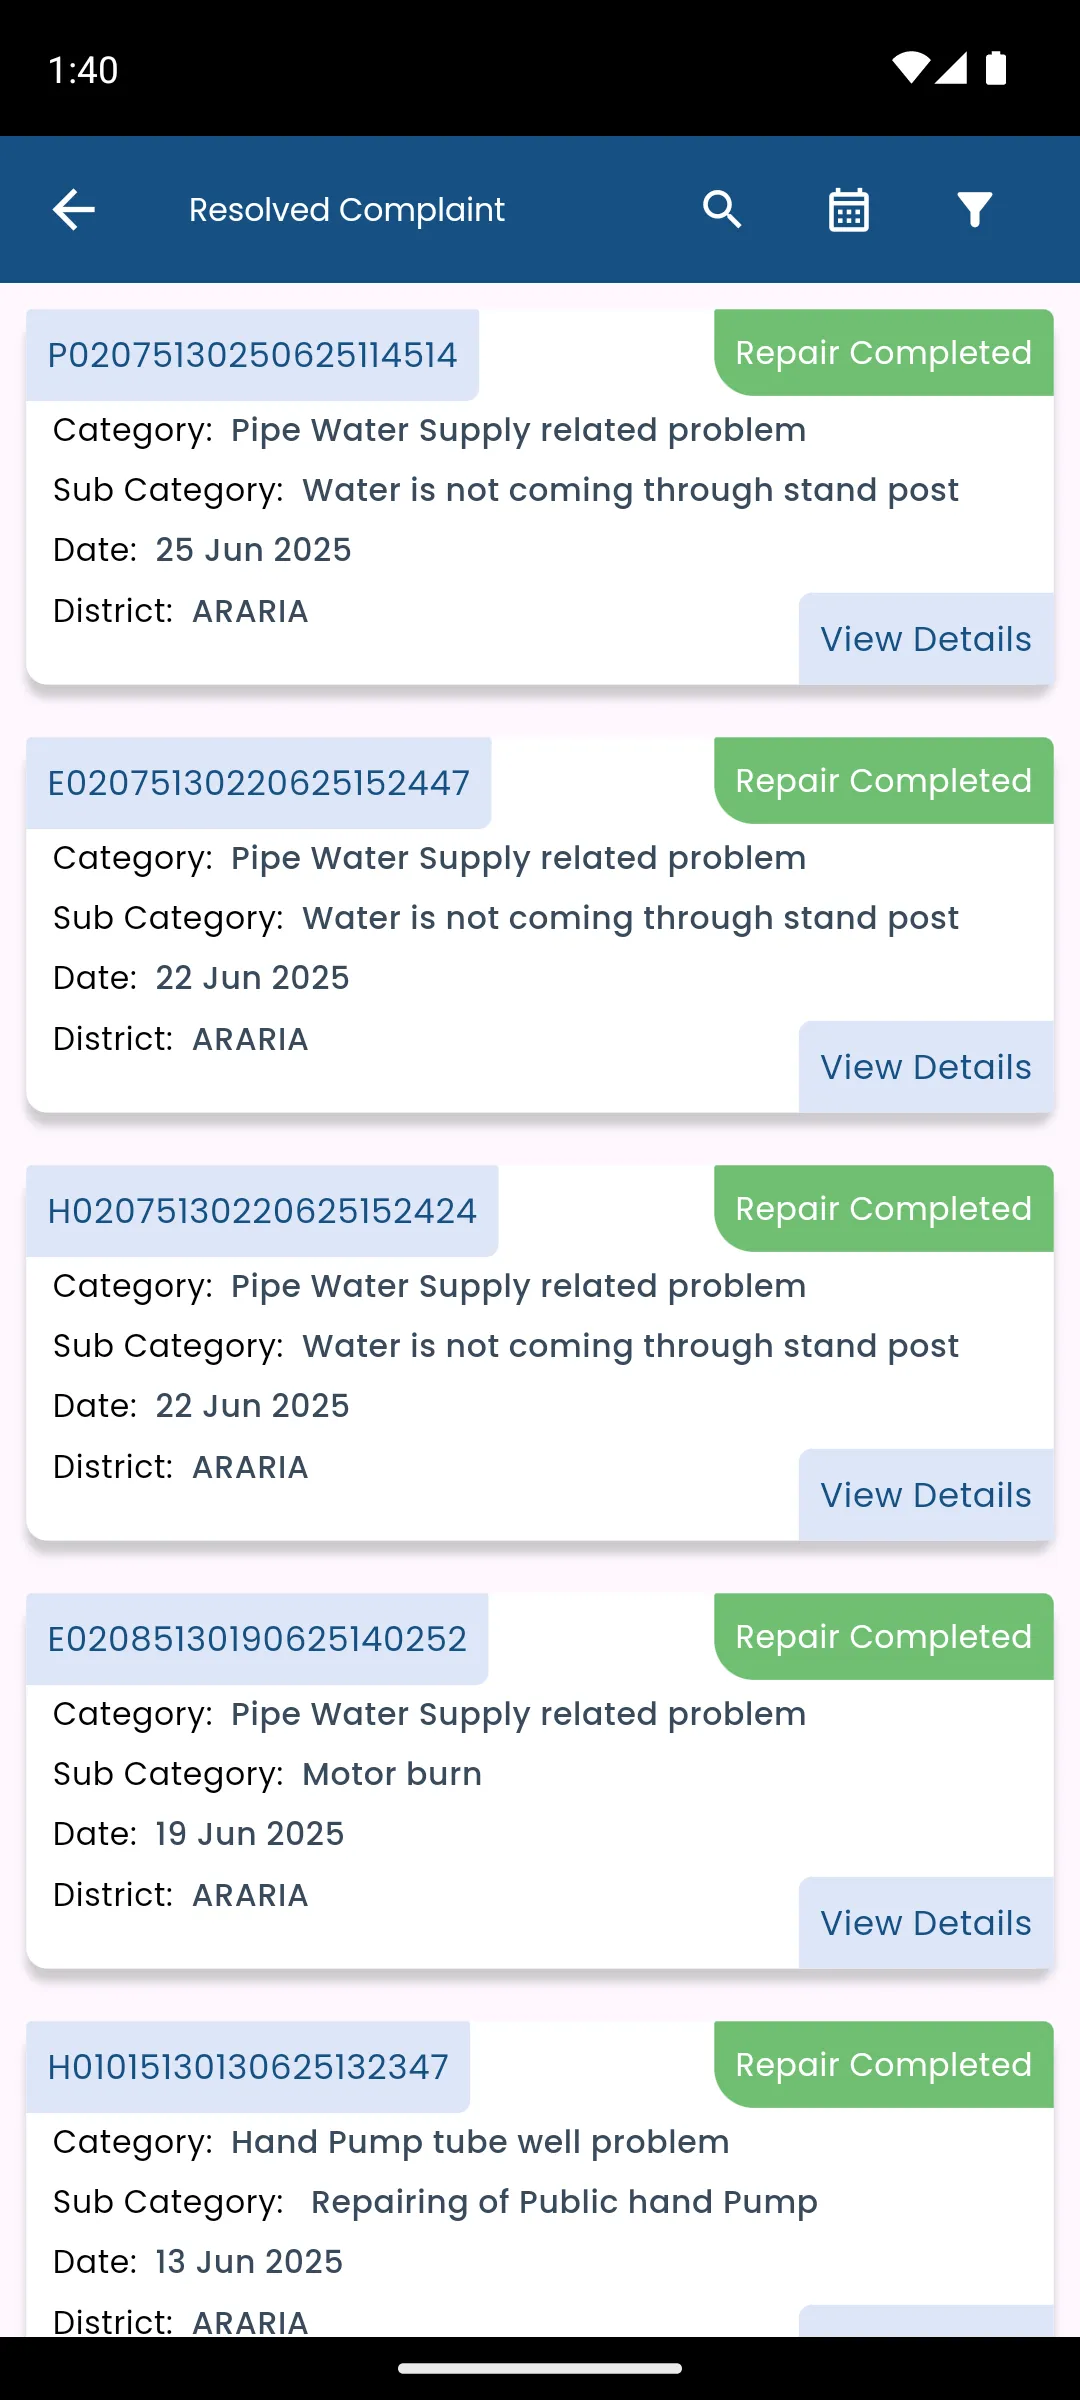Select complaint ID H0101513013062513​2347
Image resolution: width=1080 pixels, height=2400 pixels.
[x=248, y=2067]
